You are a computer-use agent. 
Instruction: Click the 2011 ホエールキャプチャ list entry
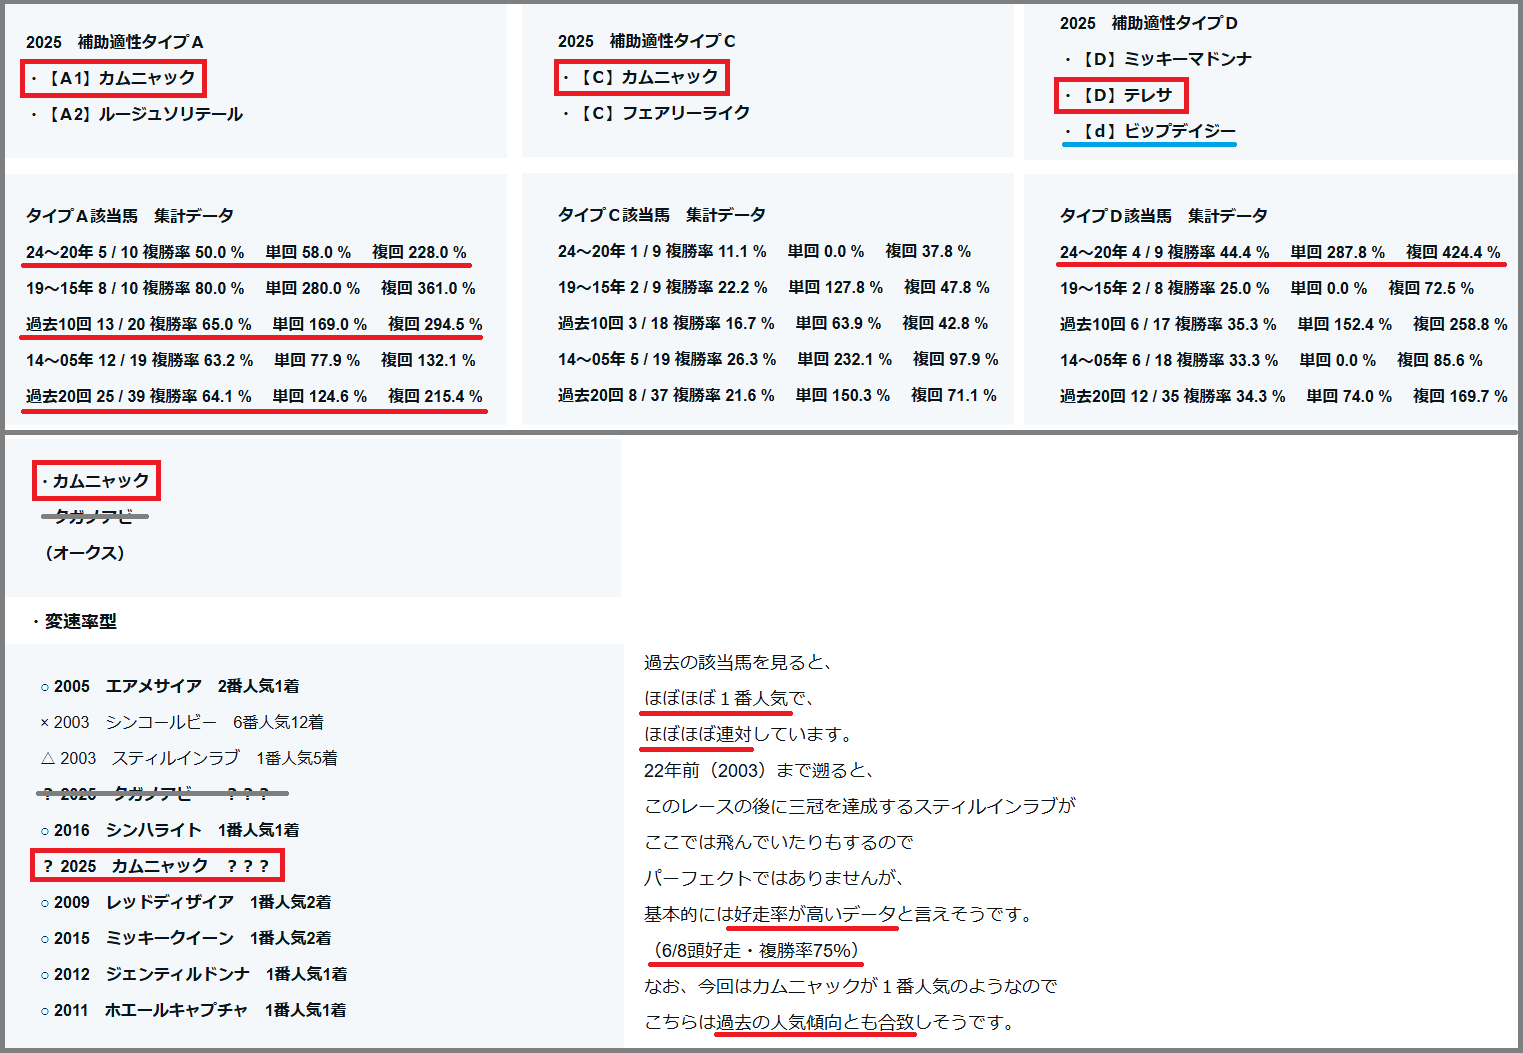click(x=194, y=1010)
